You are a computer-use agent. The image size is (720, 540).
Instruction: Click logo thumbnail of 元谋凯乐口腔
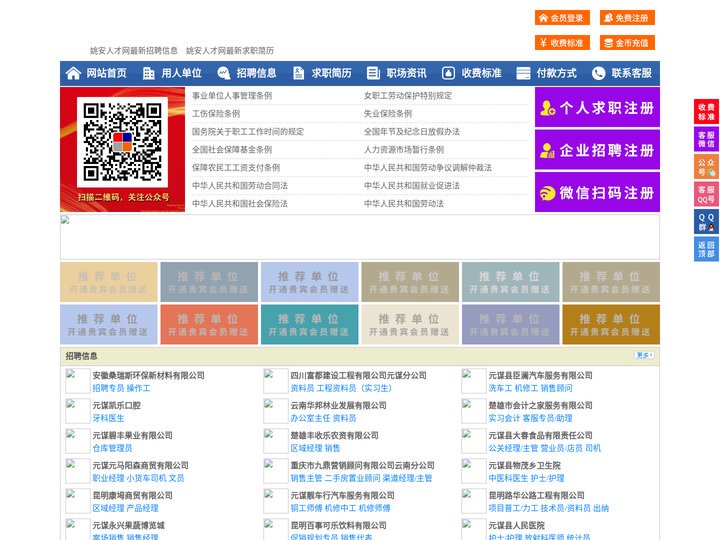77,411
